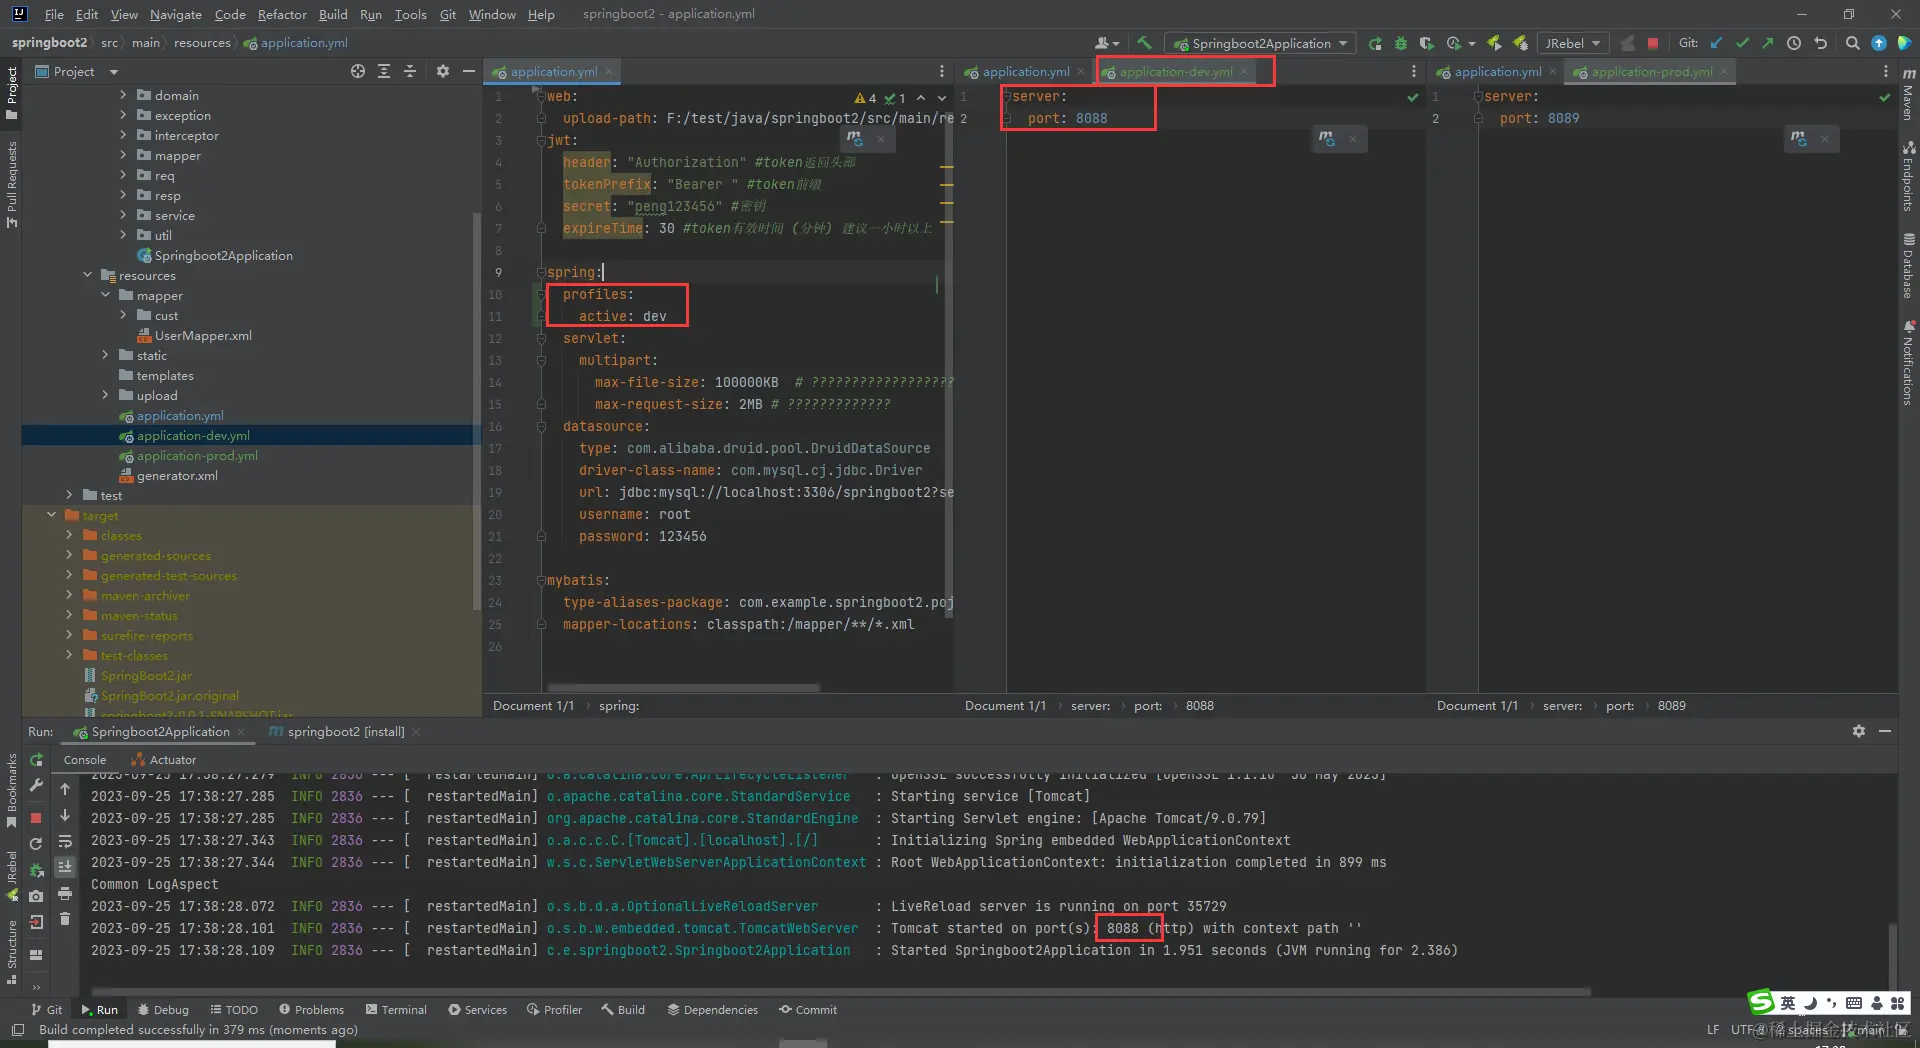Toggle Project tool window on left stripe
The width and height of the screenshot is (1920, 1048).
(11, 92)
